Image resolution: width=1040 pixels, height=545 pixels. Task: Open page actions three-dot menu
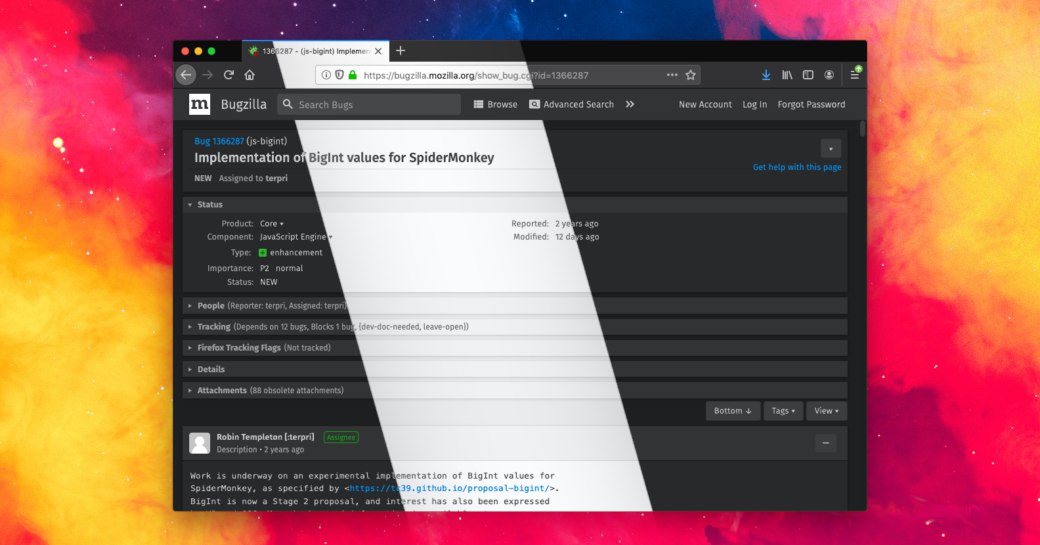coord(672,75)
